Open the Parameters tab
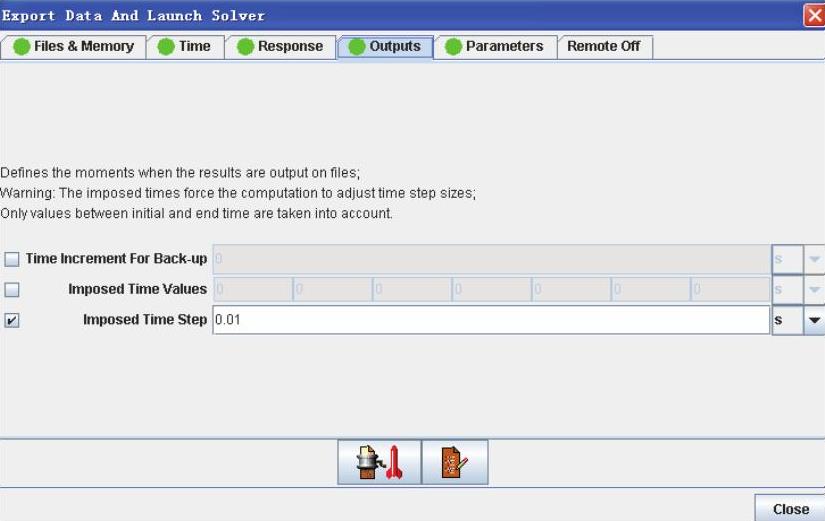 [x=494, y=46]
